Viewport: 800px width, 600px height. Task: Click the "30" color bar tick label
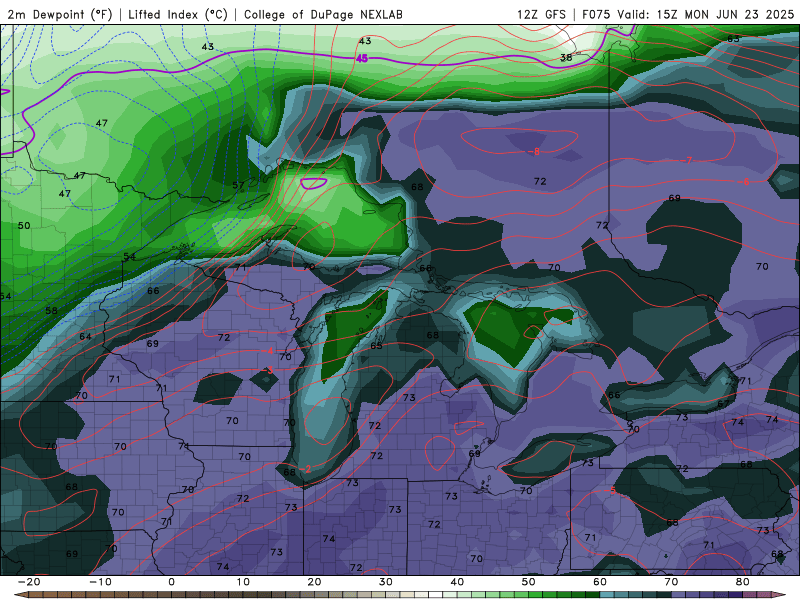click(386, 582)
